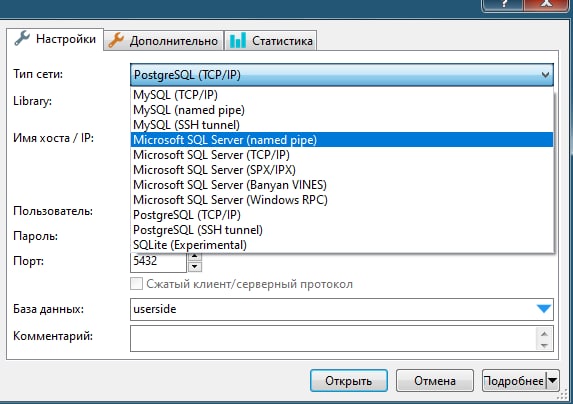
Task: Click the Порт label
Action: pyautogui.click(x=29, y=262)
